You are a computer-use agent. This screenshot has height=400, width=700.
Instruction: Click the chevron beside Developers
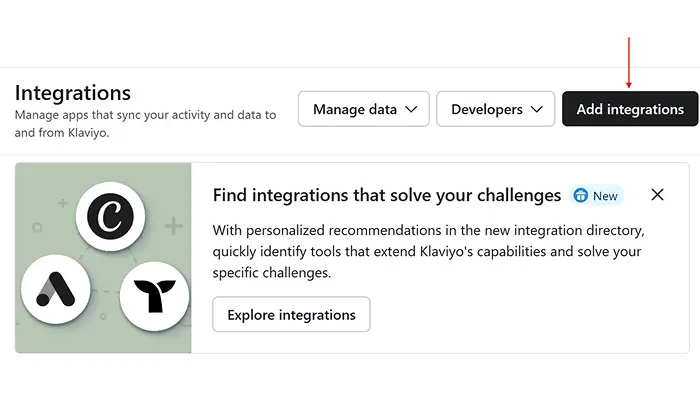click(537, 109)
